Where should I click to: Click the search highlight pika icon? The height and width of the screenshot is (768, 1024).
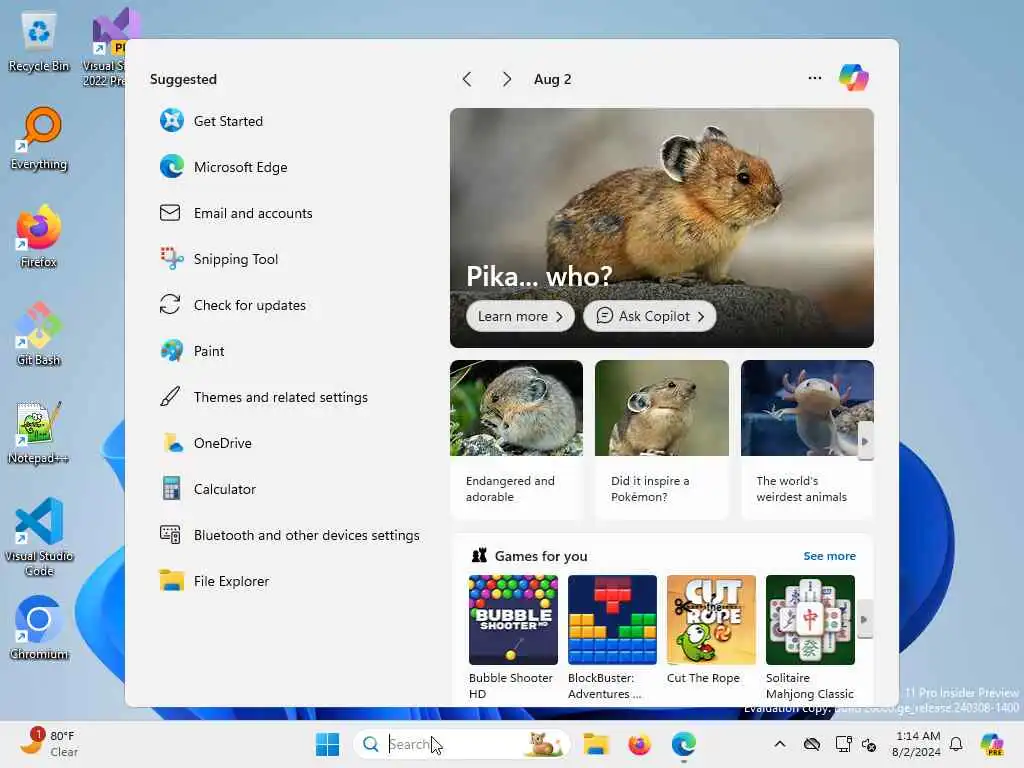[544, 744]
